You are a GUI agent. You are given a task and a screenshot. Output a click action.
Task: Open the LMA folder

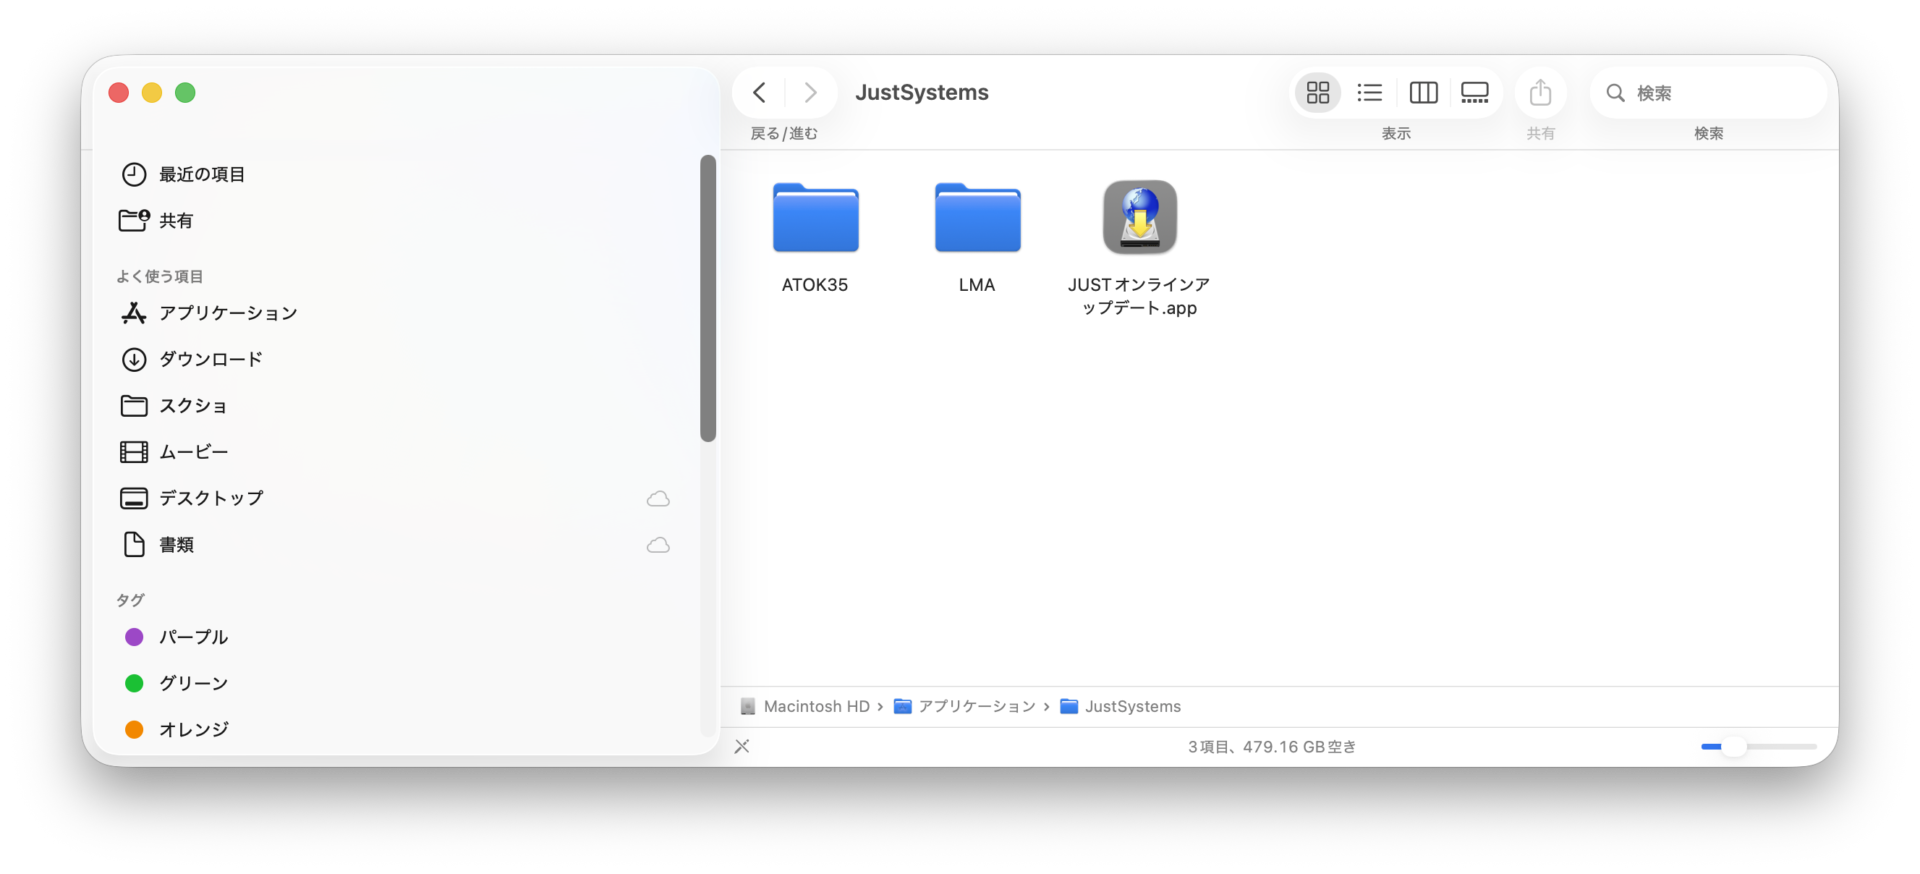(x=977, y=219)
